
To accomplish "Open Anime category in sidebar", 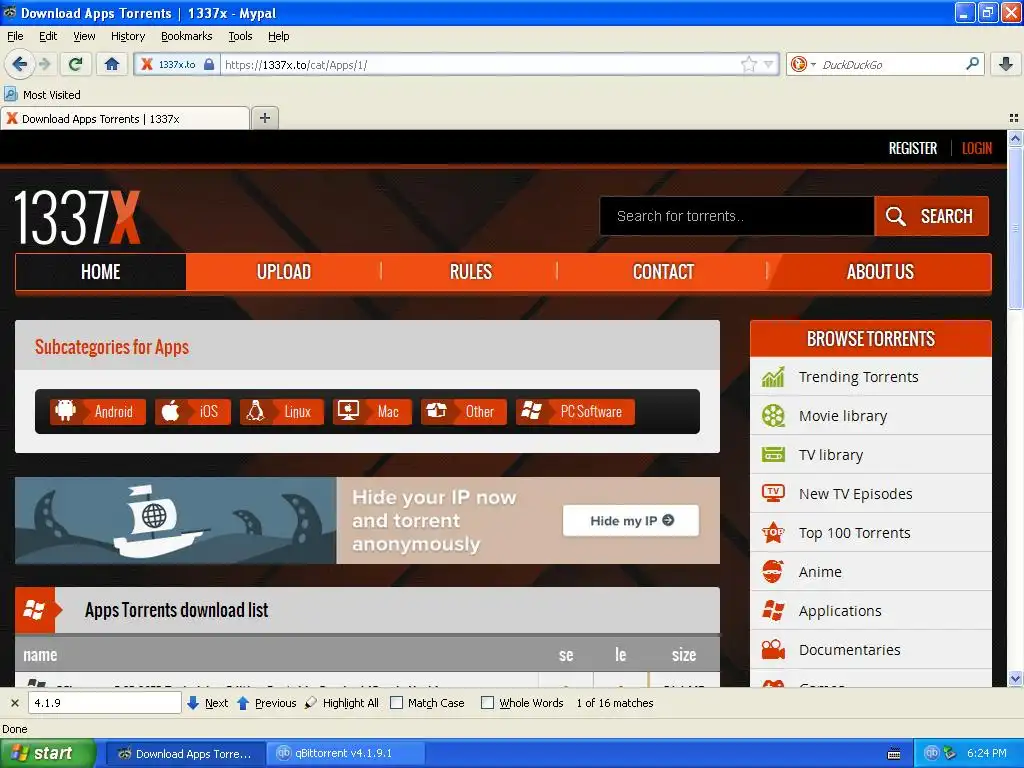I will click(x=871, y=572).
